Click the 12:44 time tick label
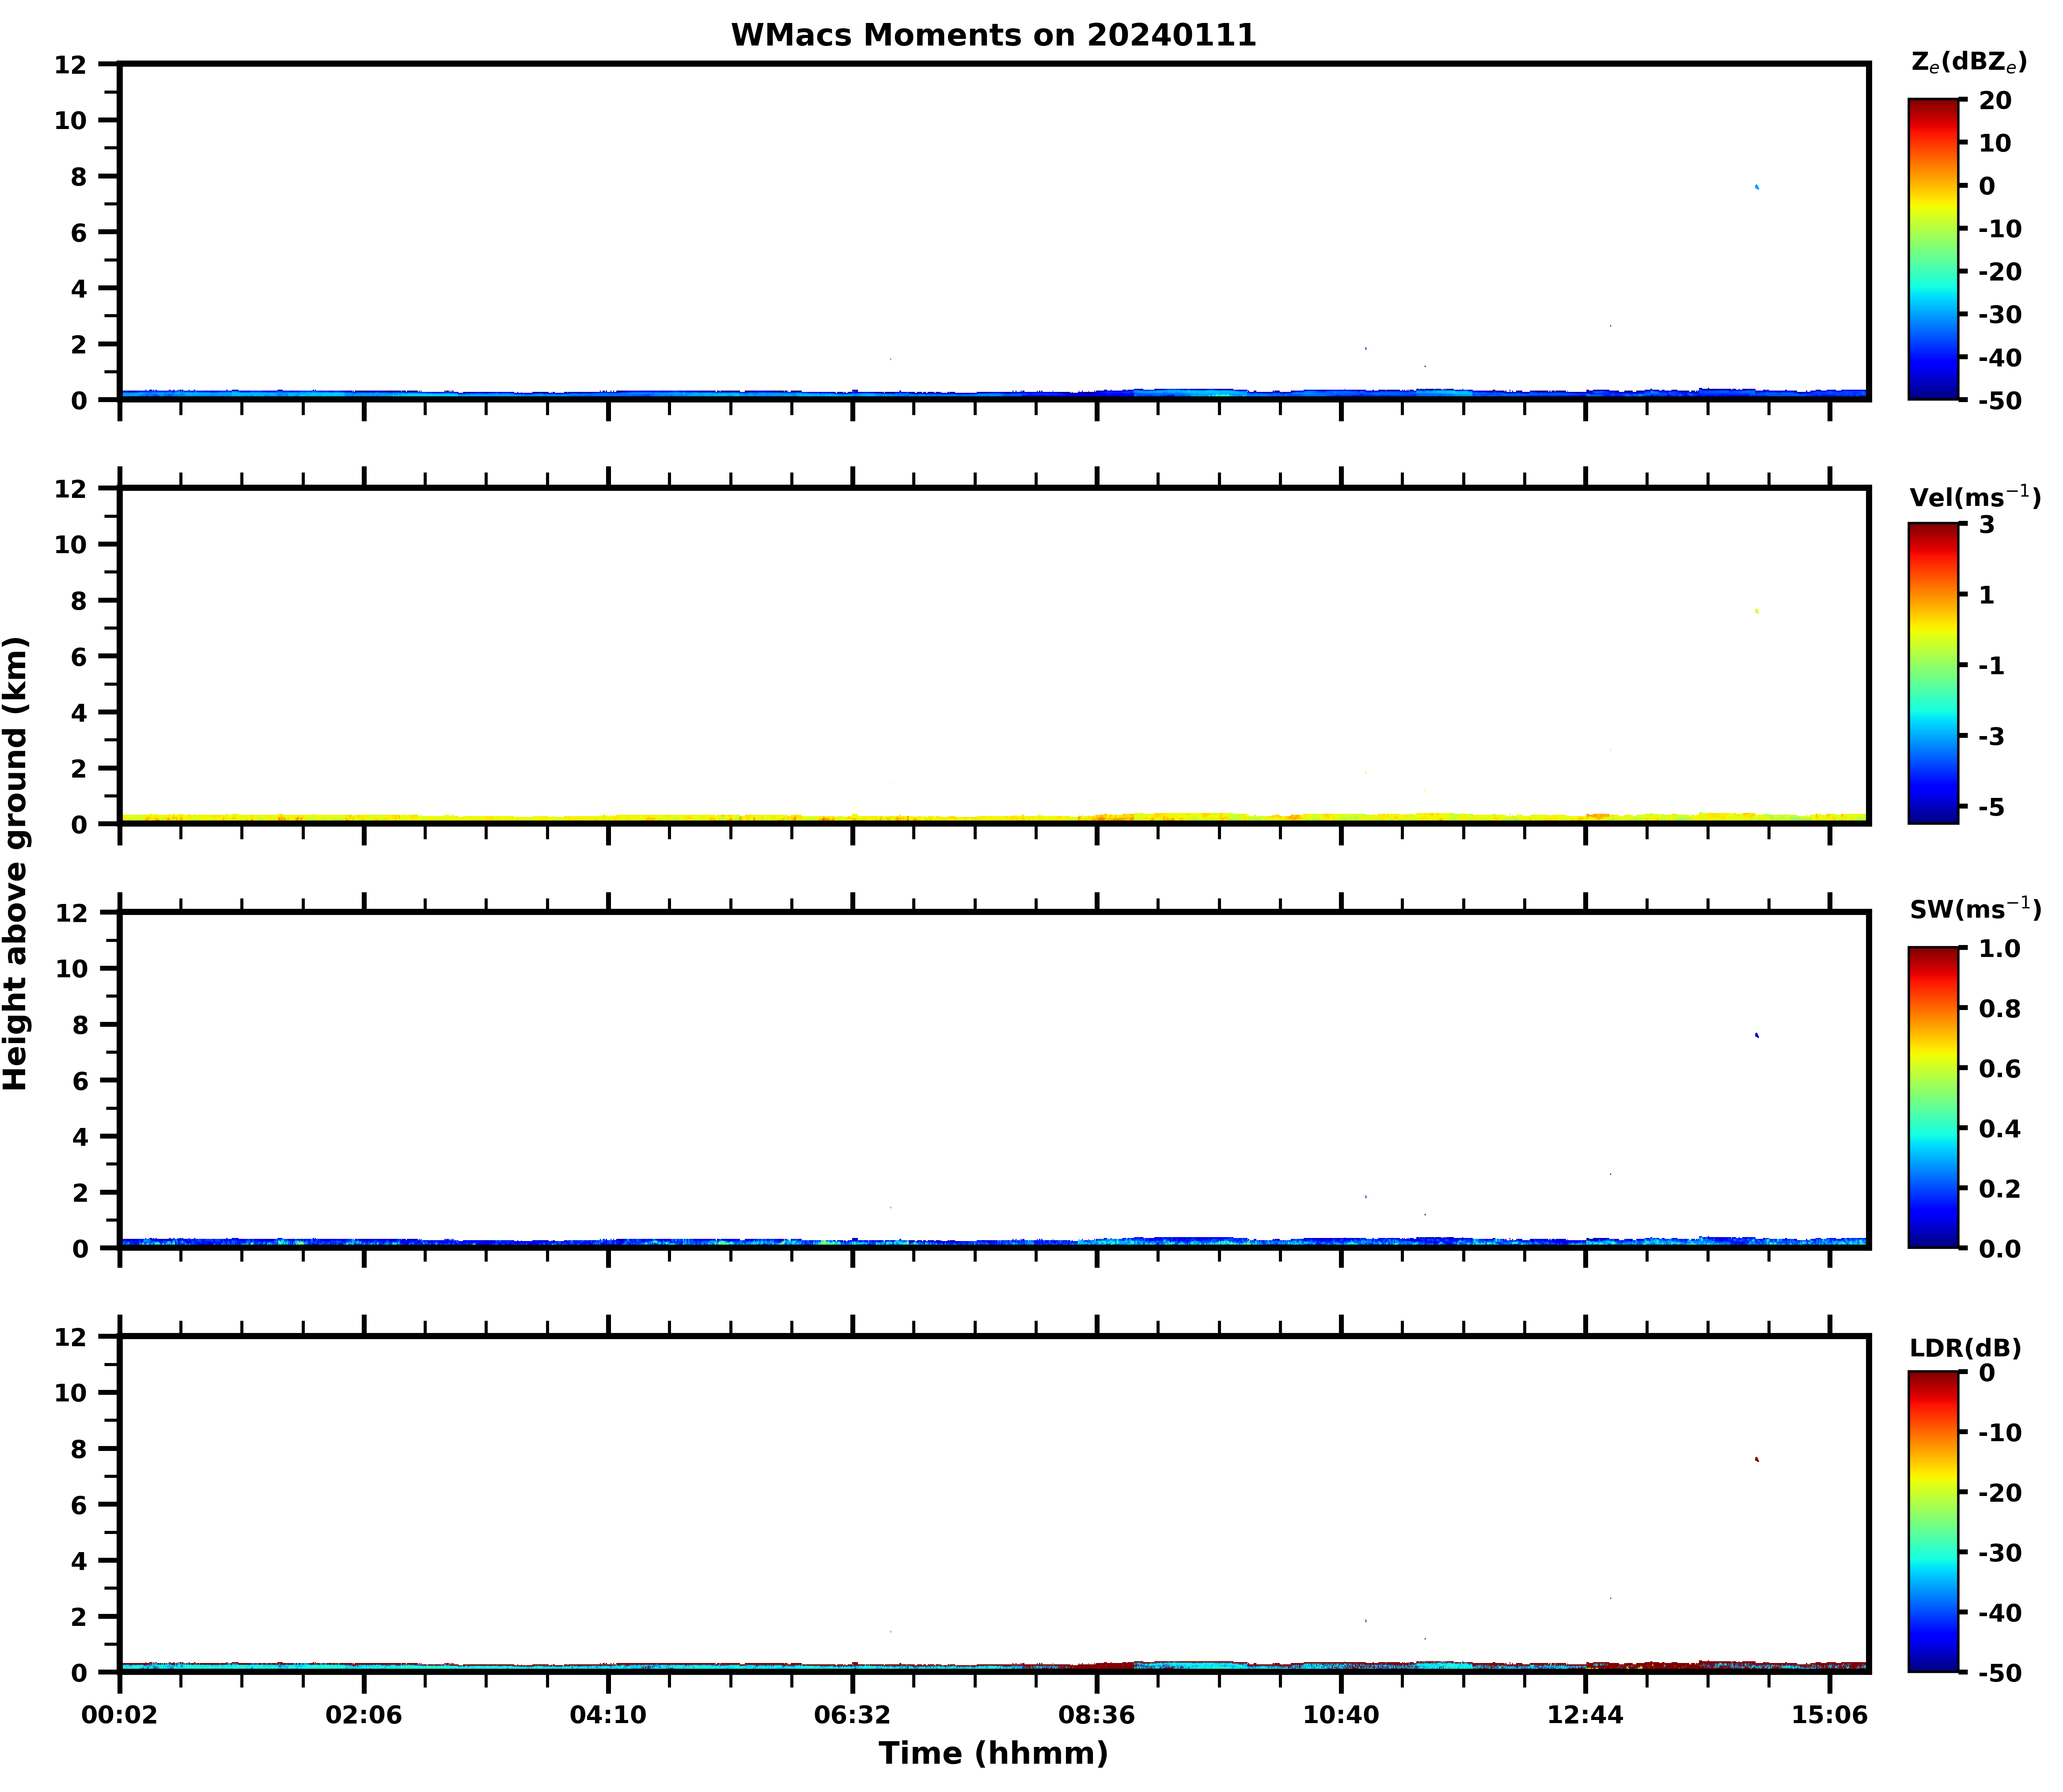This screenshot has width=2063, height=1792. tap(1584, 1715)
